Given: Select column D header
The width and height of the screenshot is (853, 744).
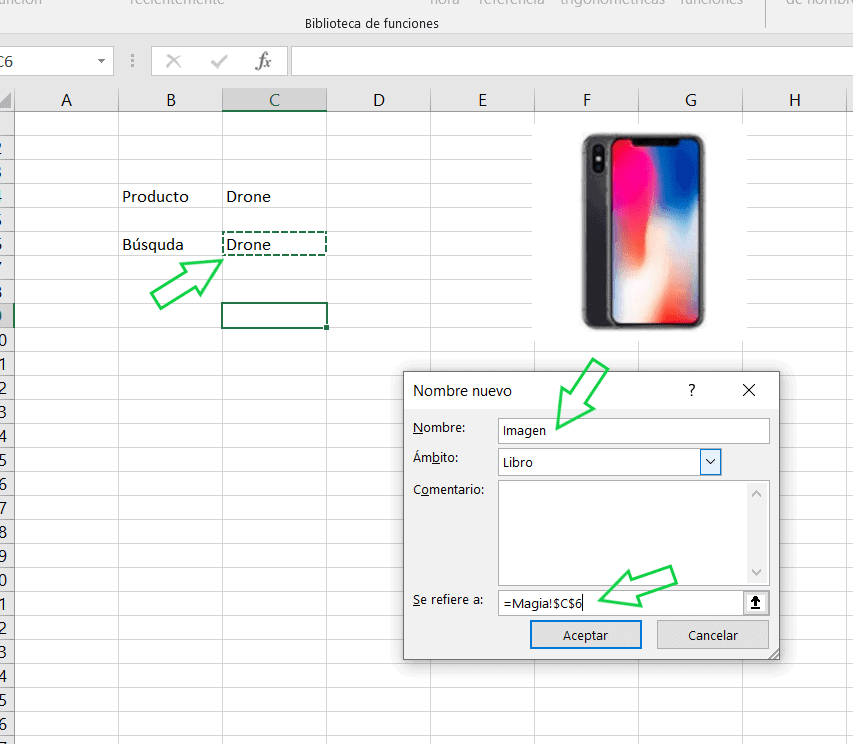Looking at the screenshot, I should click(x=379, y=100).
